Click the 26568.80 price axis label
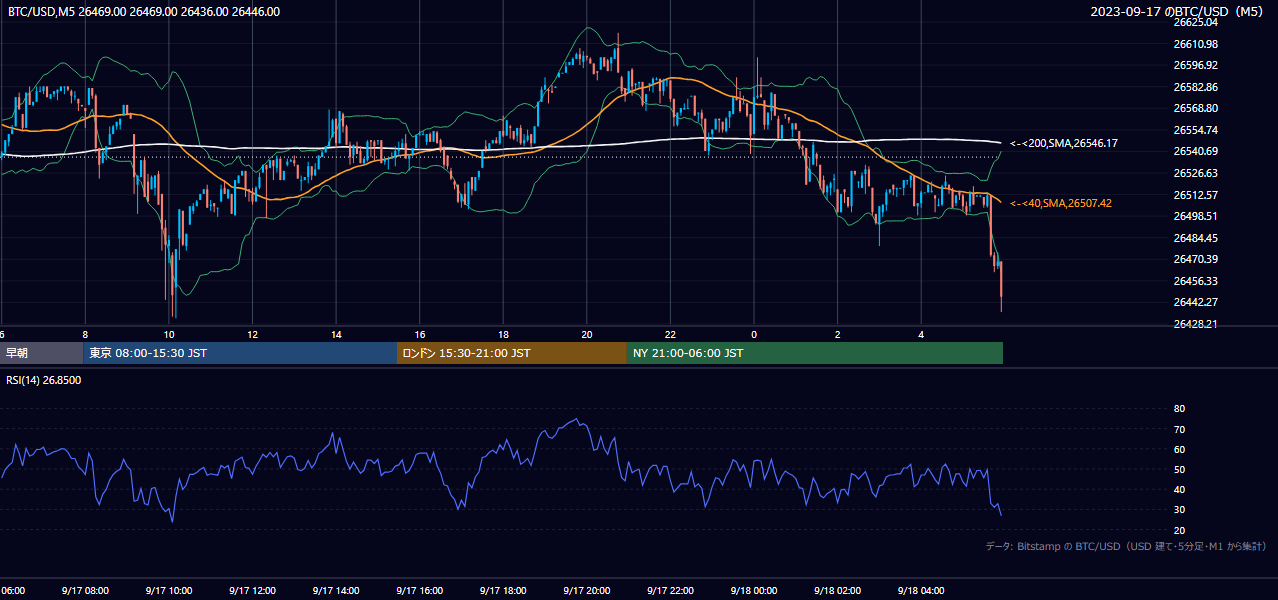 click(1196, 108)
